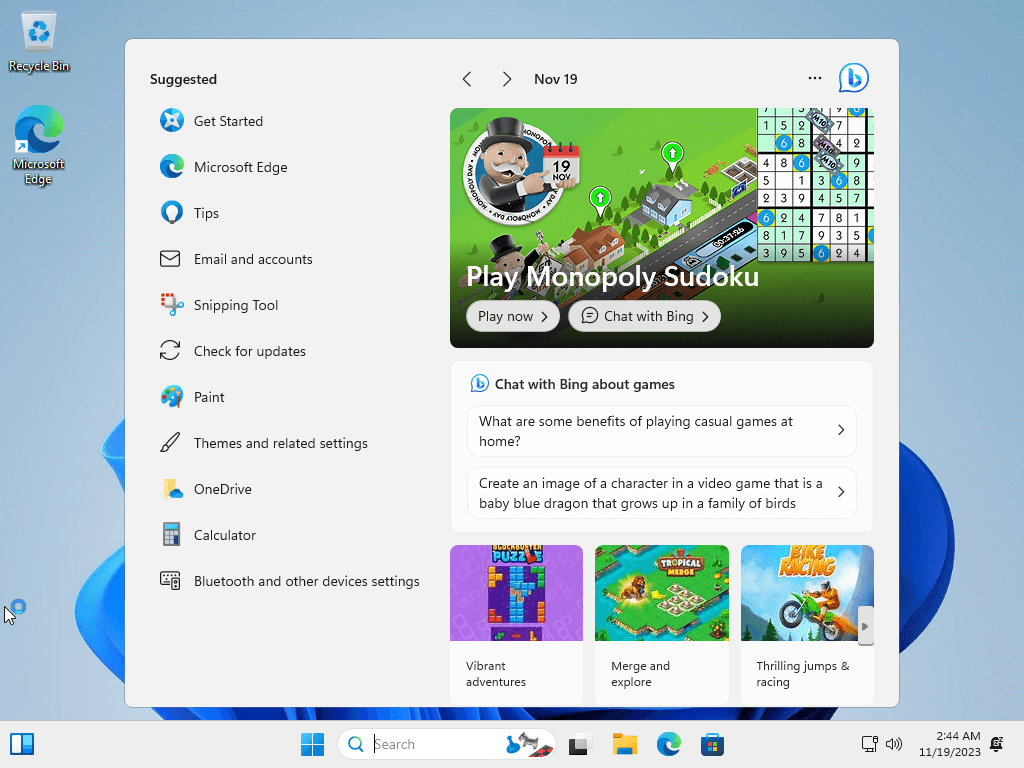Open Microsoft Store from the taskbar
Viewport: 1024px width, 768px height.
(x=712, y=744)
